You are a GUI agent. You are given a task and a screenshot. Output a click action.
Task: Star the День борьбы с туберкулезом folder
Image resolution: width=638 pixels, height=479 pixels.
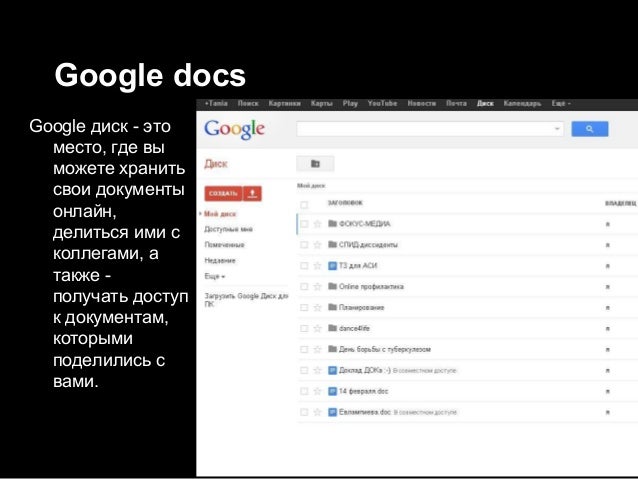[317, 350]
